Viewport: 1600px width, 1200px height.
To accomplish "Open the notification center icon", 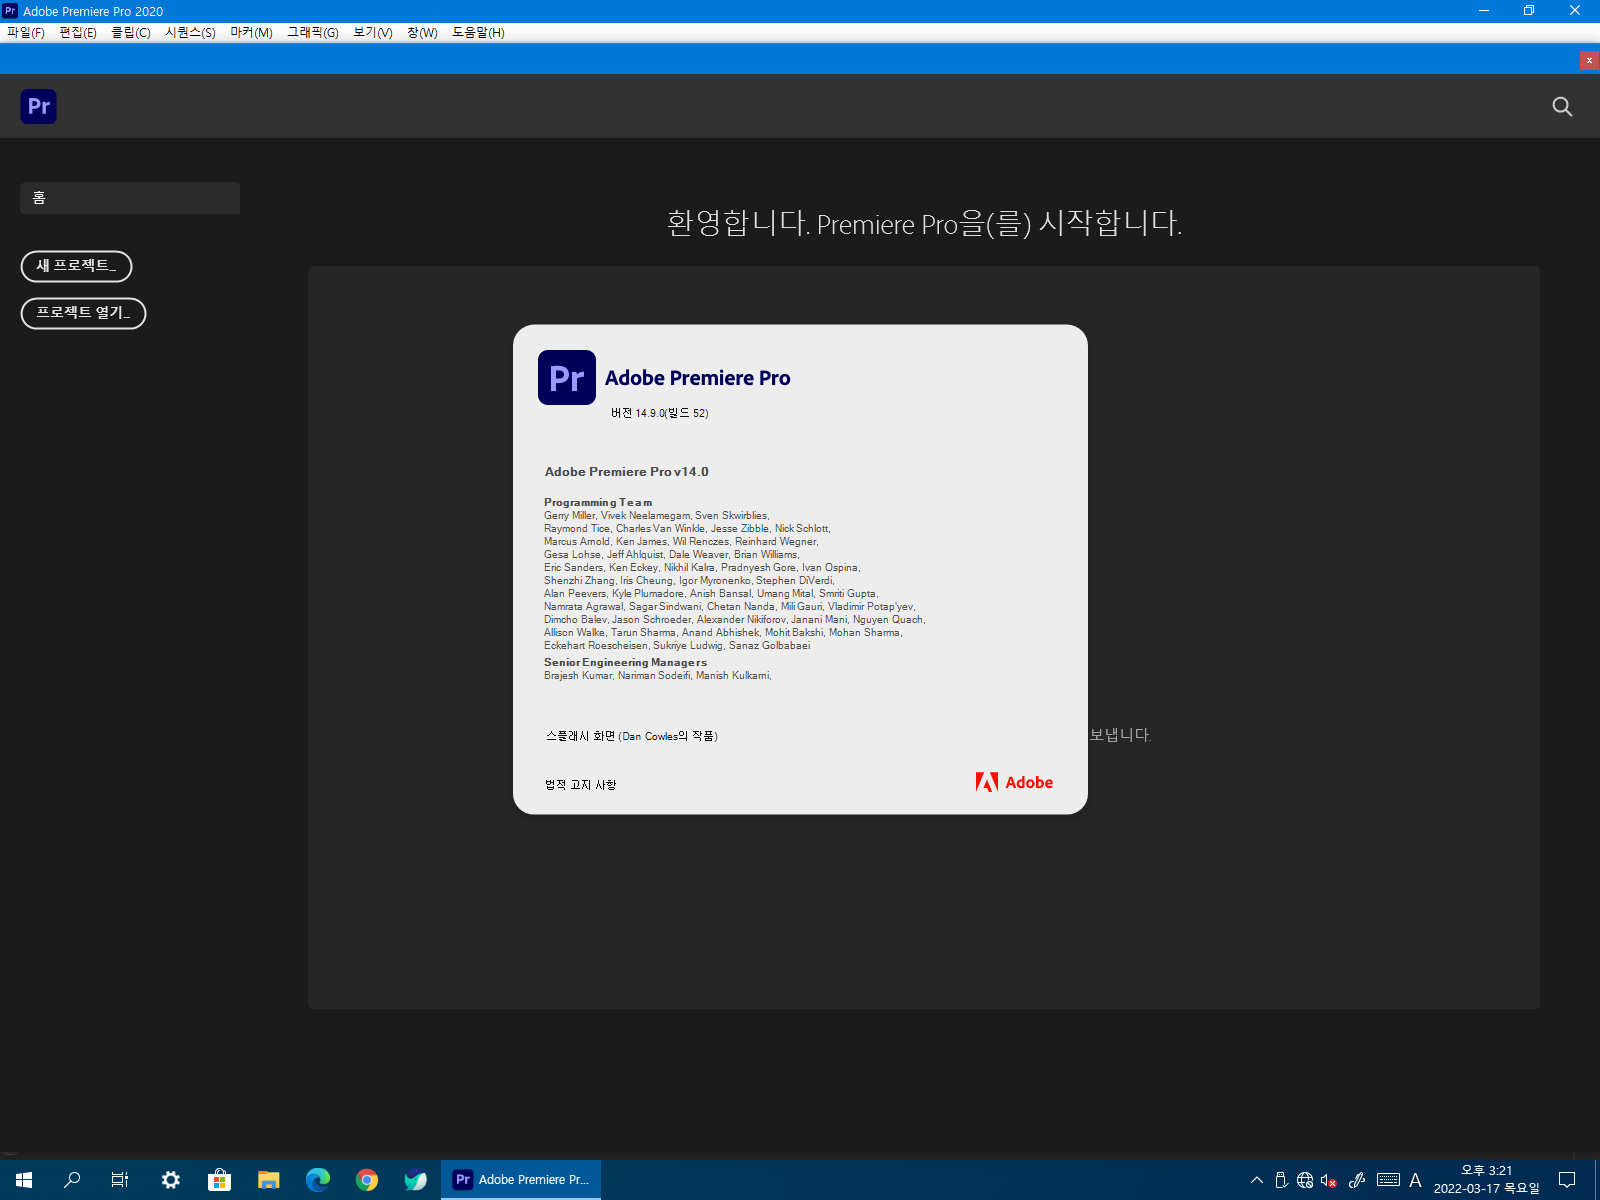I will (x=1567, y=1180).
